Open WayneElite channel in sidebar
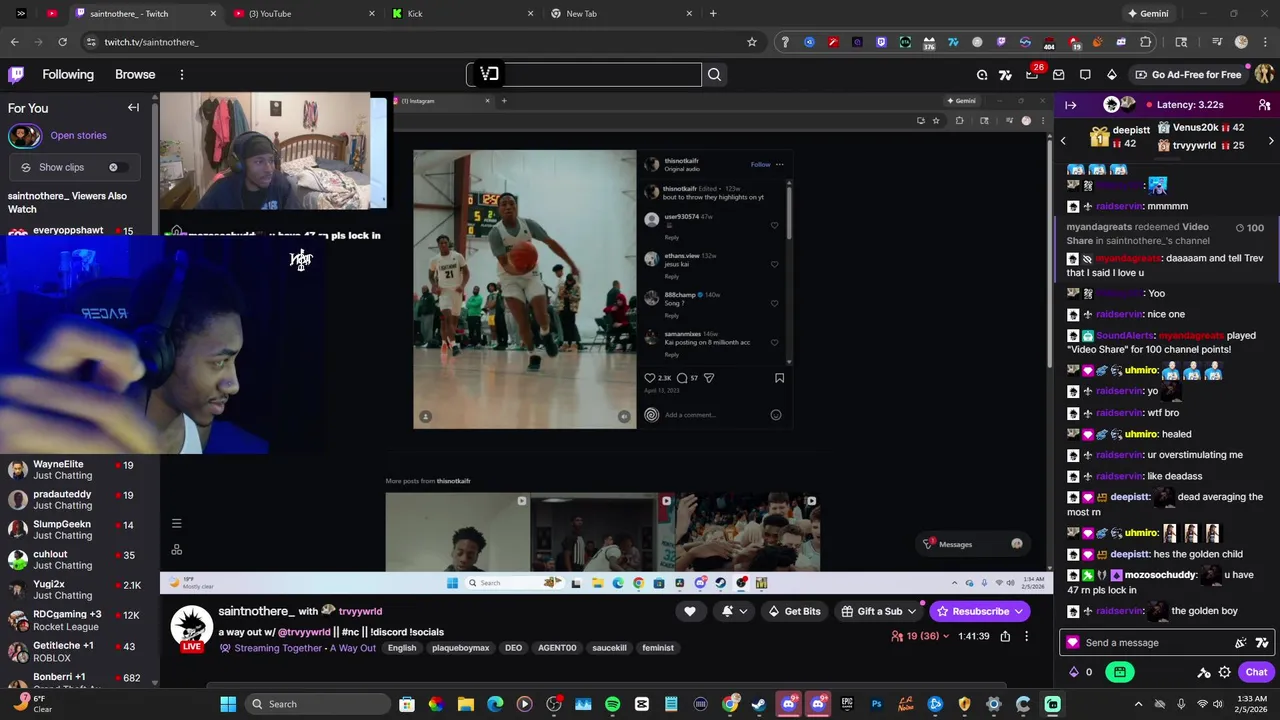 click(80, 470)
